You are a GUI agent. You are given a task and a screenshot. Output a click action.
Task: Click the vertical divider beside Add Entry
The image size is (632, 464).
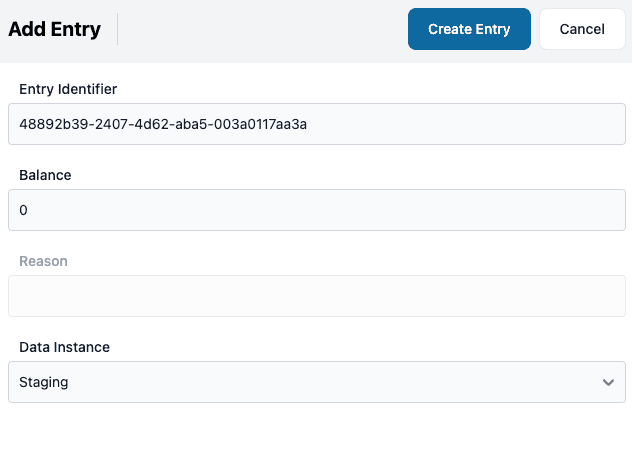pos(118,29)
